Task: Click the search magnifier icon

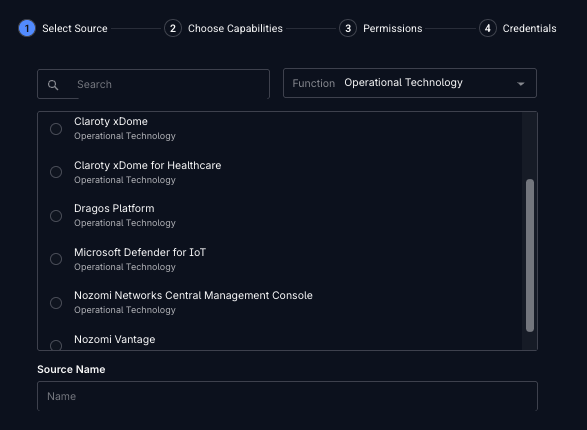Action: pyautogui.click(x=53, y=85)
